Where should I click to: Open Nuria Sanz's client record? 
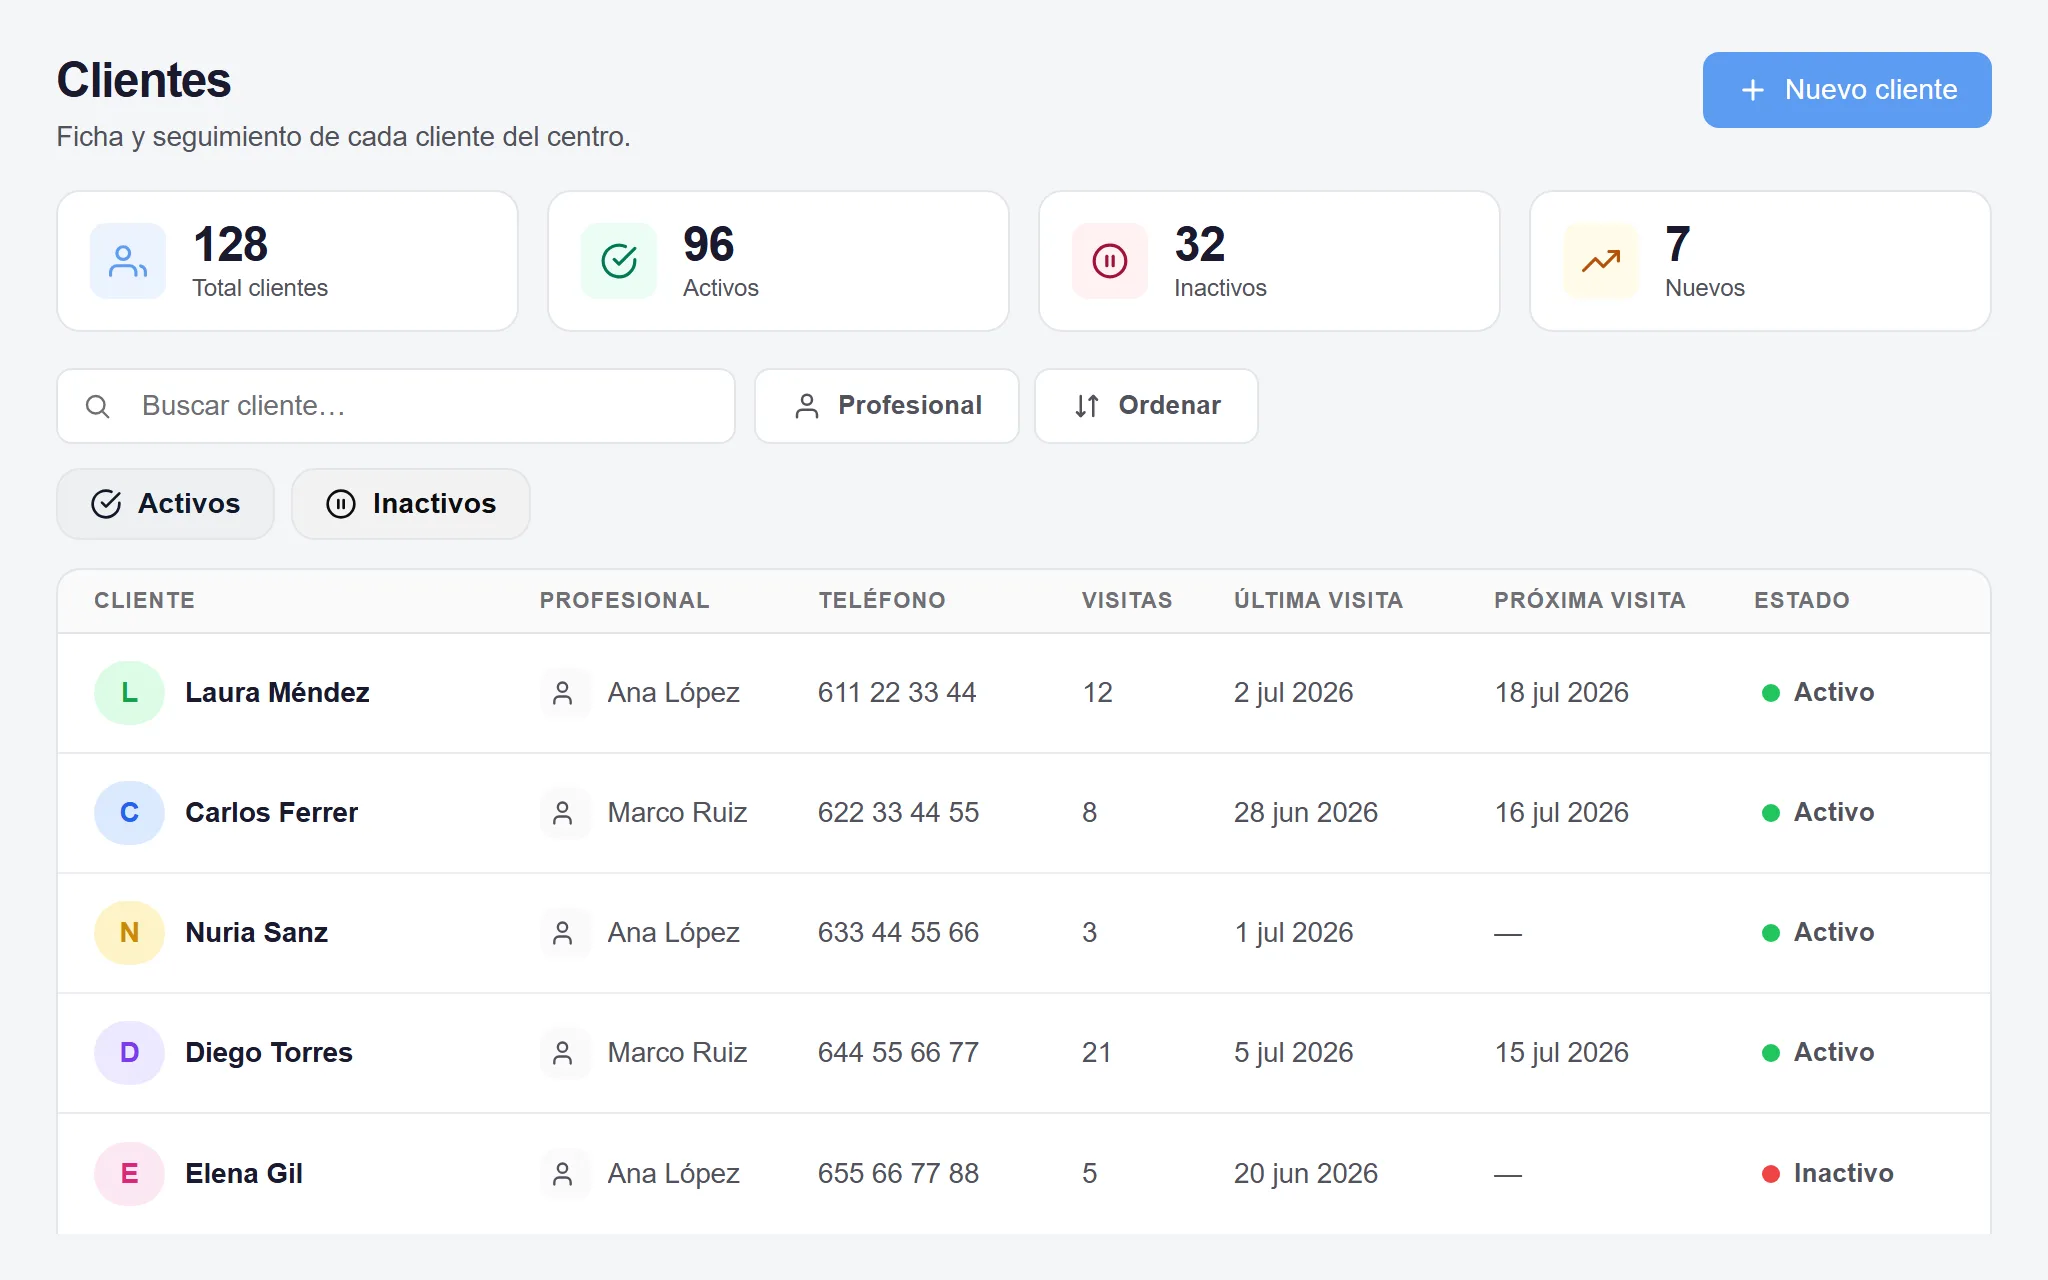click(257, 933)
